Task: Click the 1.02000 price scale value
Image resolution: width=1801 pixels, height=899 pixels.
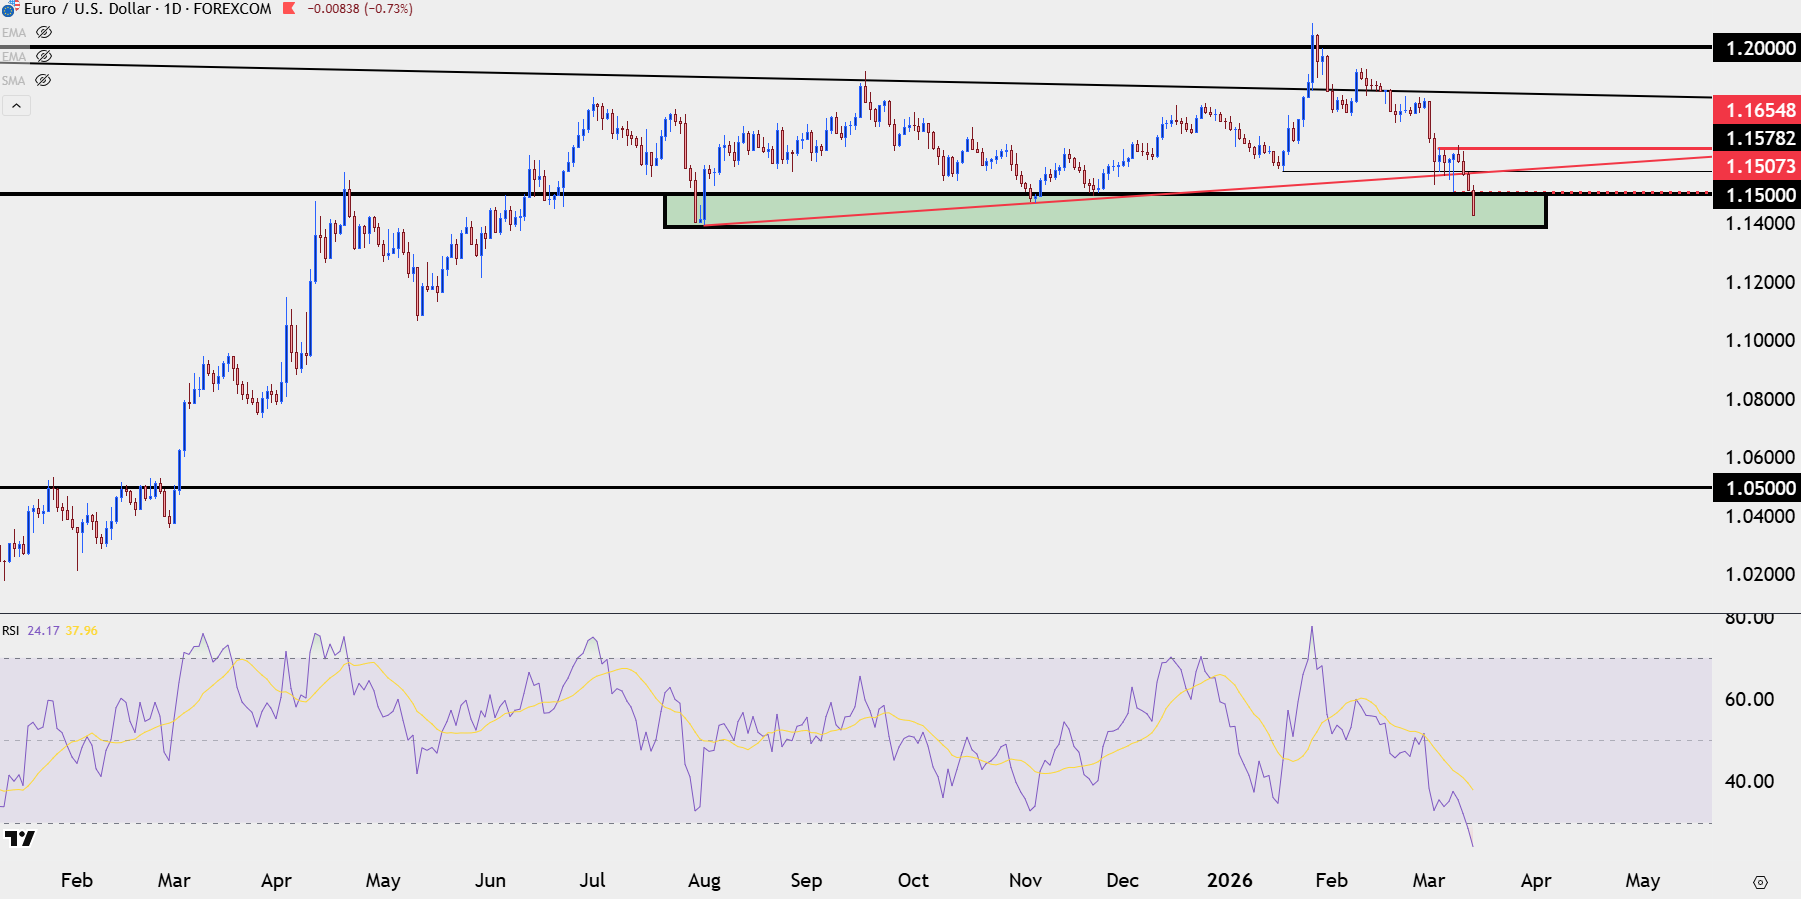Action: [x=1760, y=574]
